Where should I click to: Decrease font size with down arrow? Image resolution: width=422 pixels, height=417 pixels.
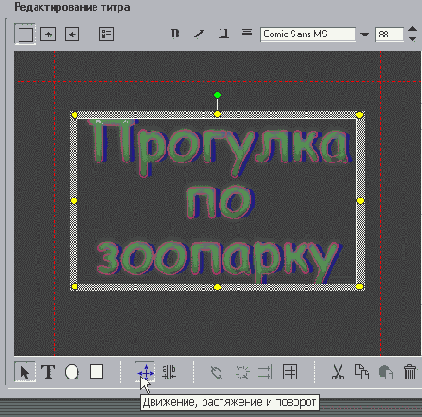click(x=413, y=39)
